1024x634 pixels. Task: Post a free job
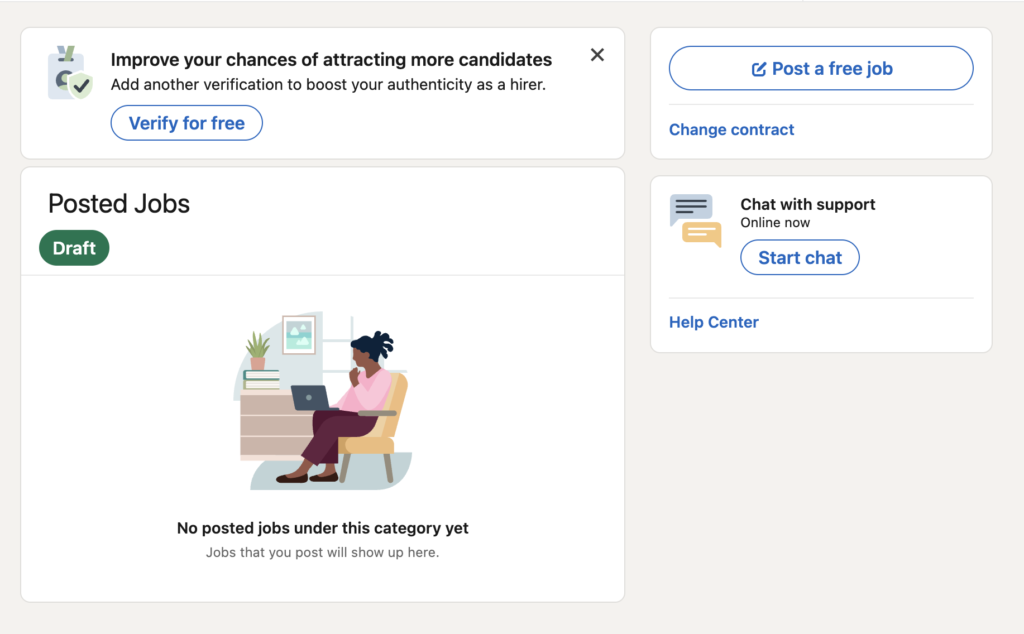pos(820,68)
